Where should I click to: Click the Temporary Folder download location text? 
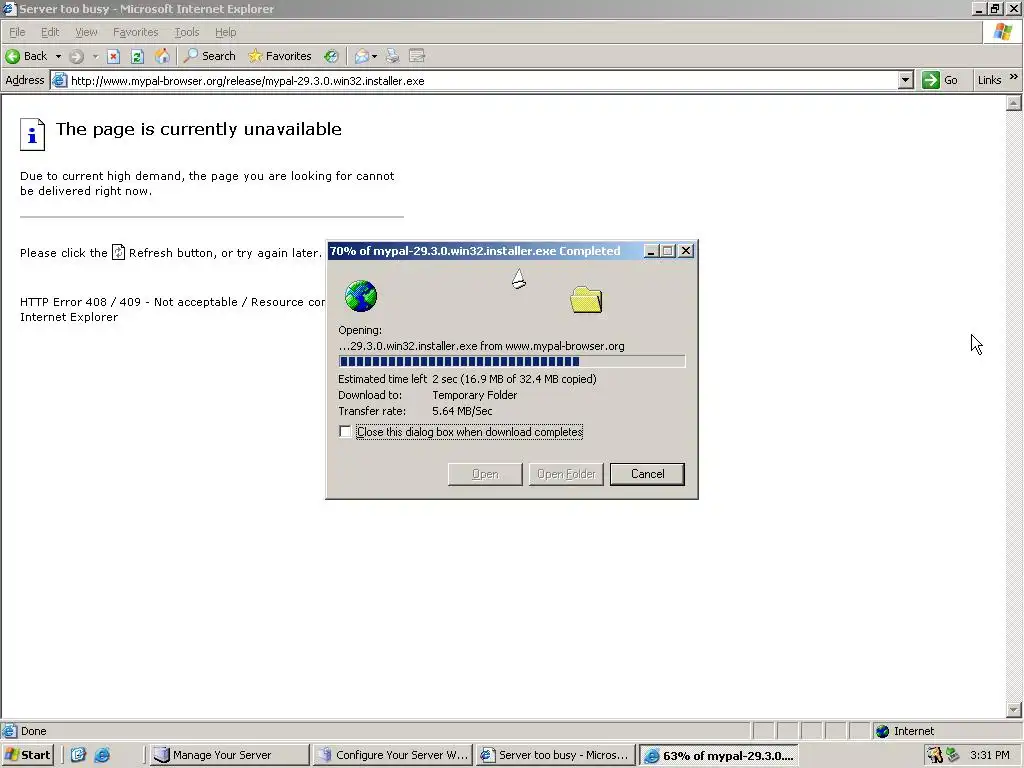(475, 395)
